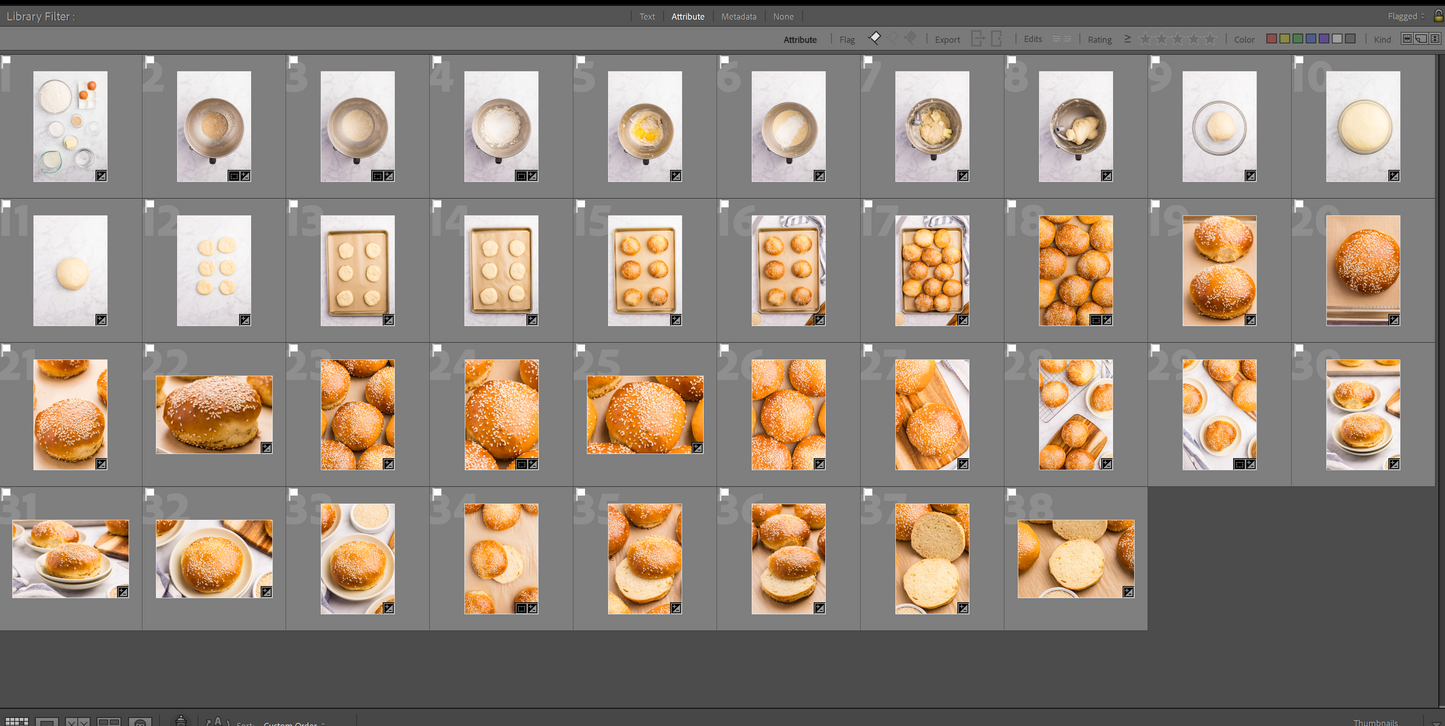Toggle the pick flag on photo 22
The height and width of the screenshot is (726, 1445).
pyautogui.click(x=151, y=349)
